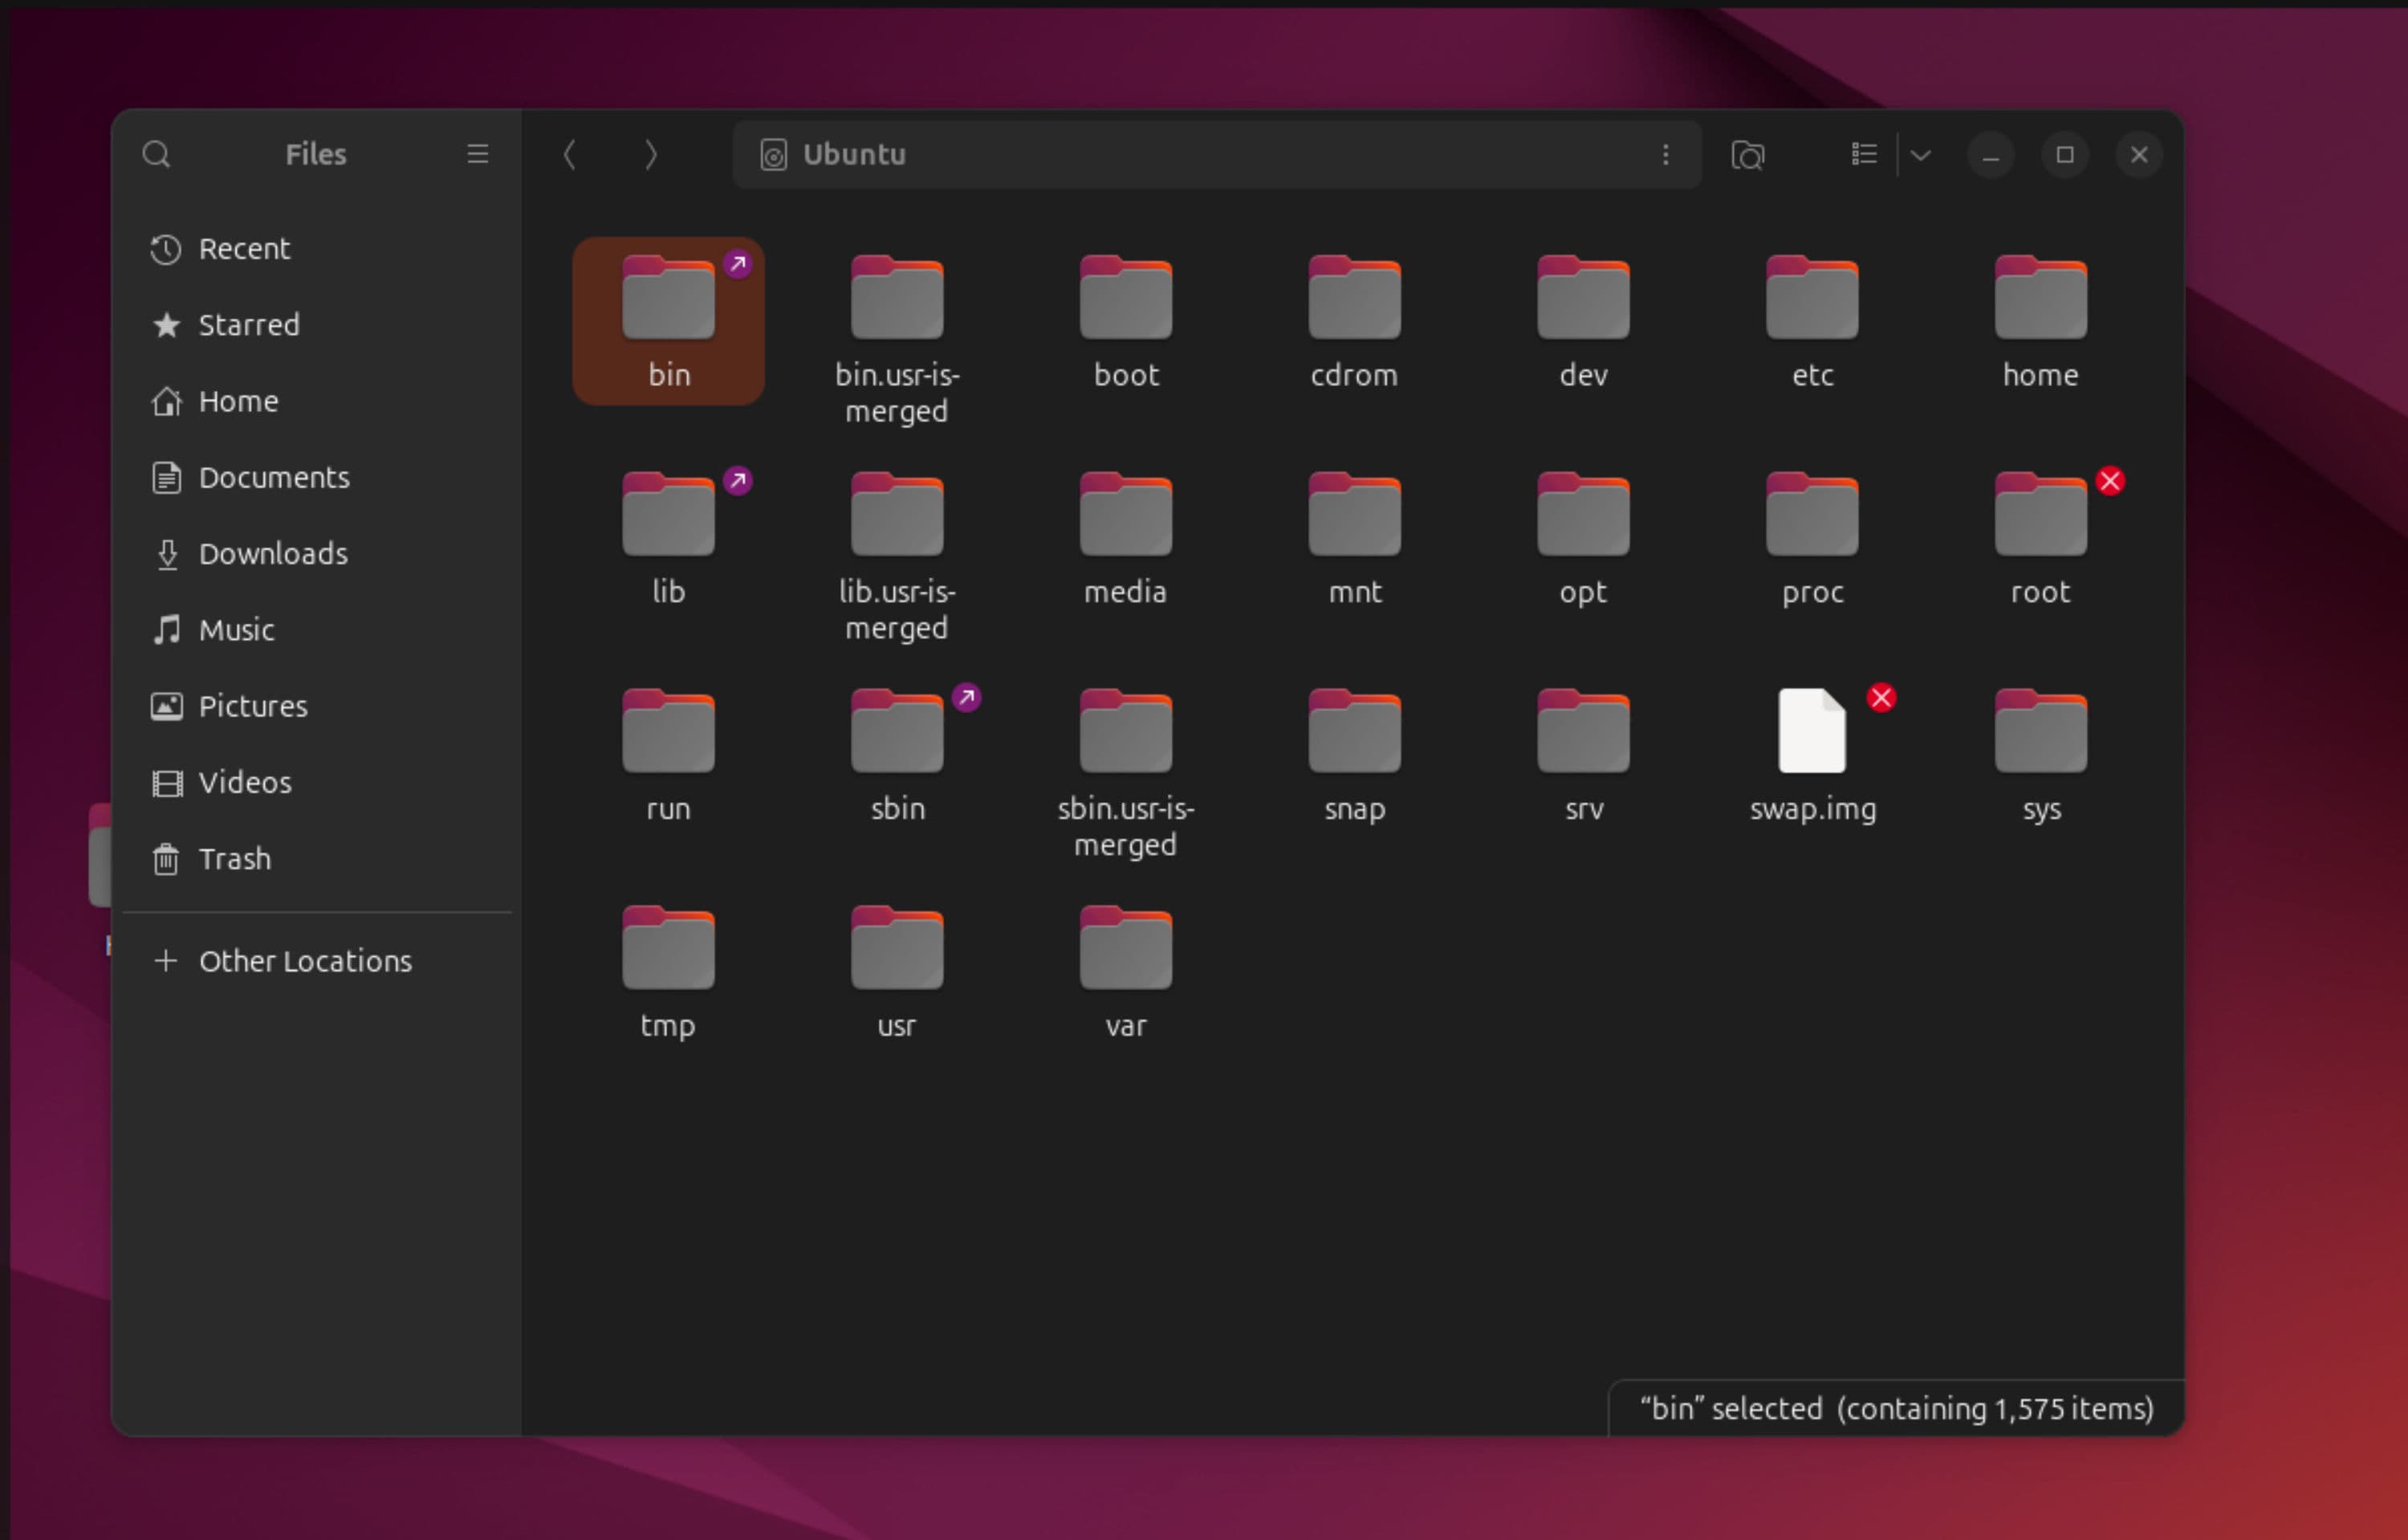Click the search magnifier icon
This screenshot has height=1540, width=2408.
(156, 154)
